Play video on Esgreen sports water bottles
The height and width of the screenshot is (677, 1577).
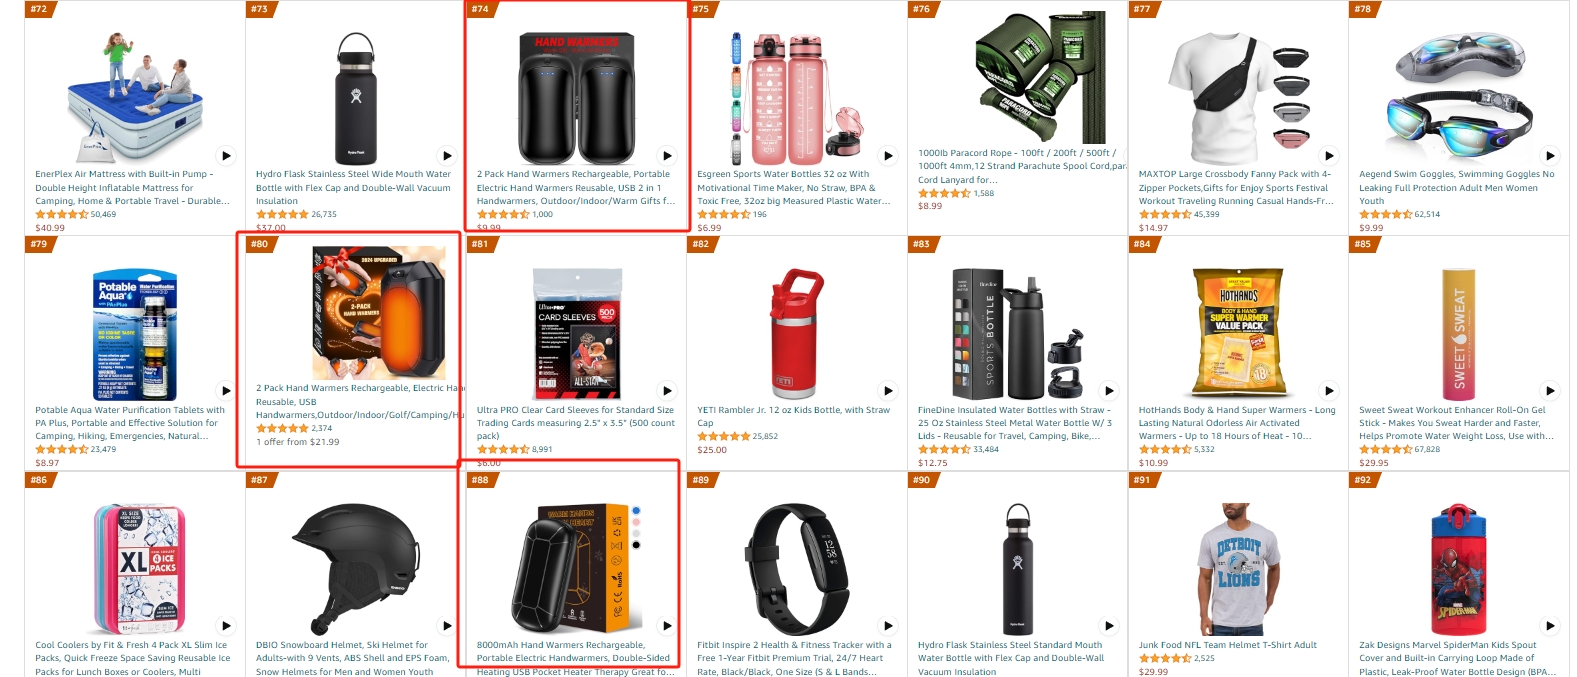(x=888, y=155)
